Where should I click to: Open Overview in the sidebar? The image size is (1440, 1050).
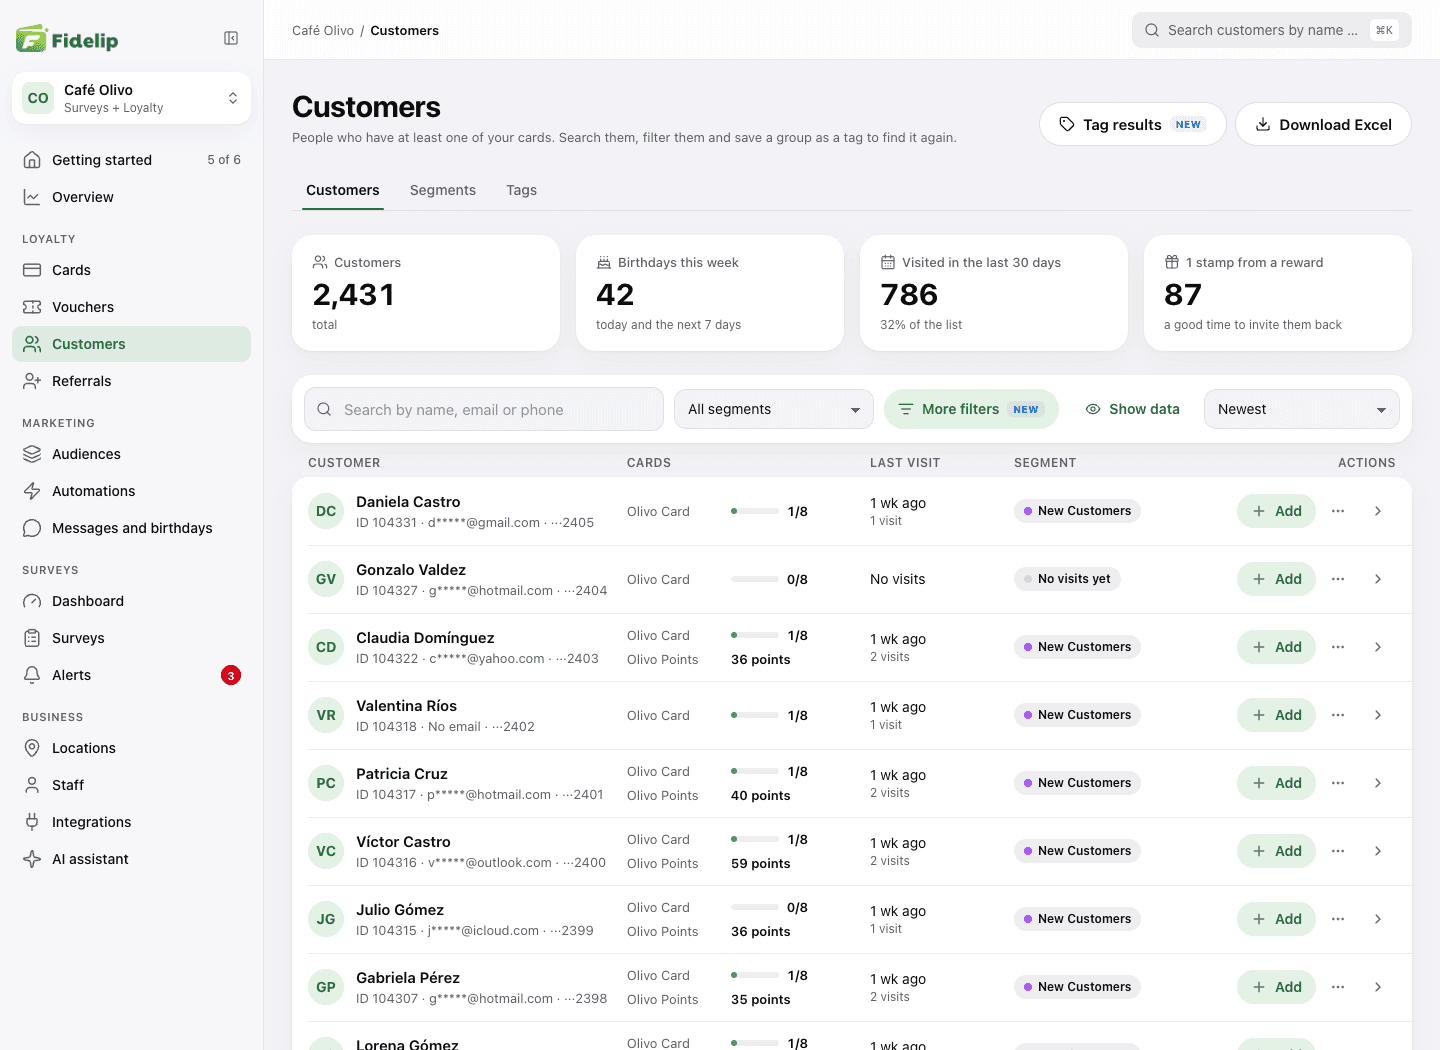[131, 197]
